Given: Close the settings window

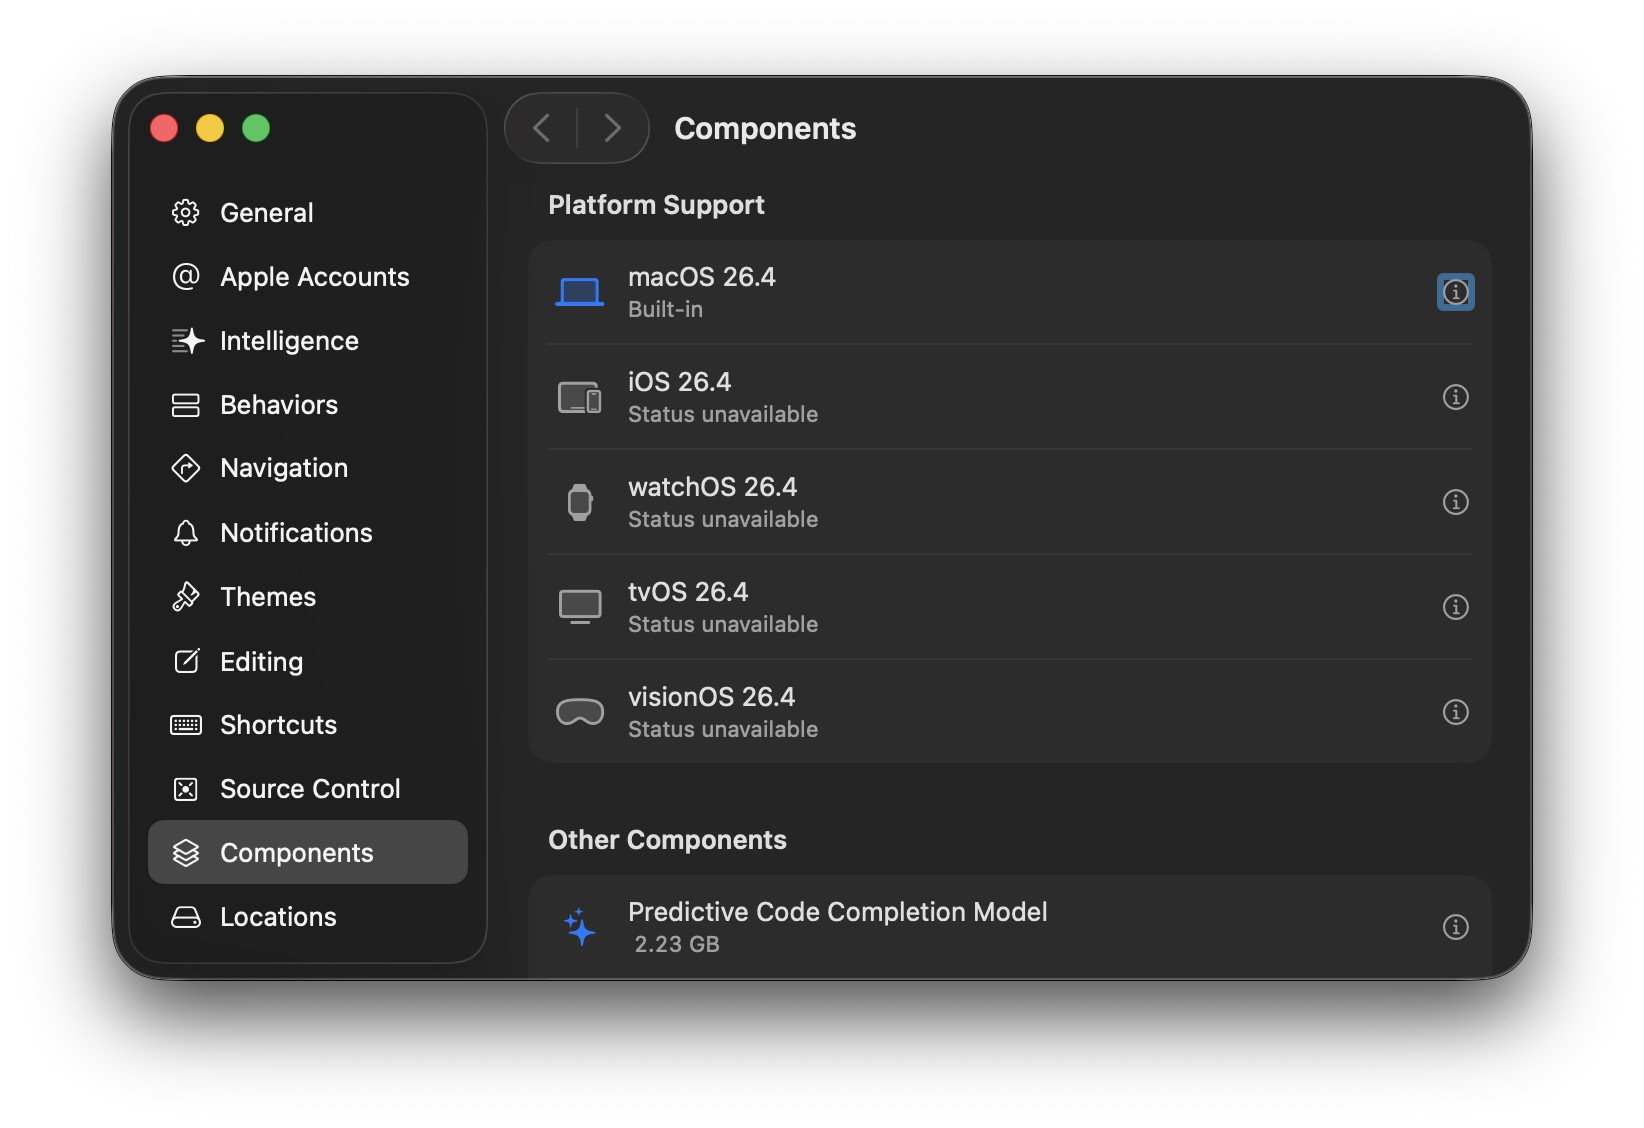Looking at the screenshot, I should pyautogui.click(x=164, y=128).
